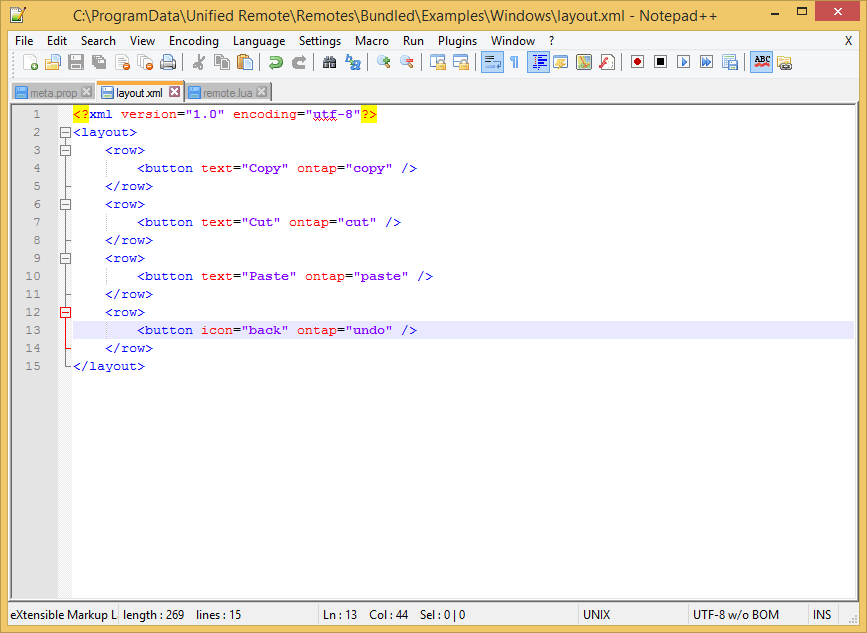Switch to the meta.prop tab
867x633 pixels.
coord(53,93)
